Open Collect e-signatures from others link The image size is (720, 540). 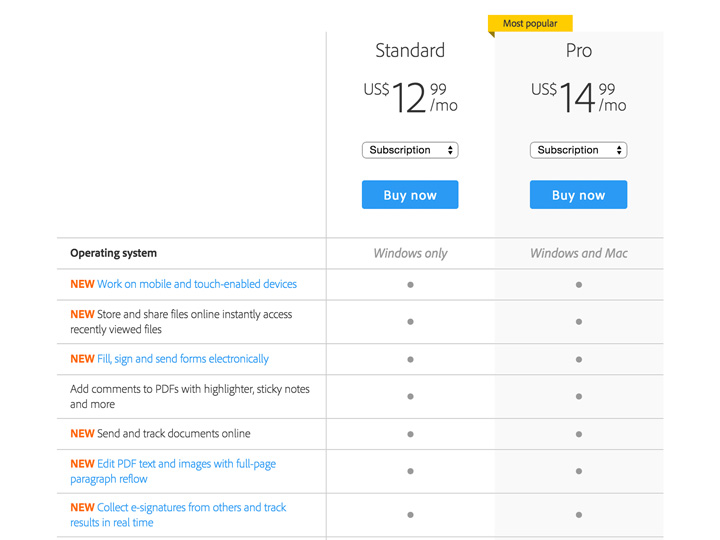(178, 515)
